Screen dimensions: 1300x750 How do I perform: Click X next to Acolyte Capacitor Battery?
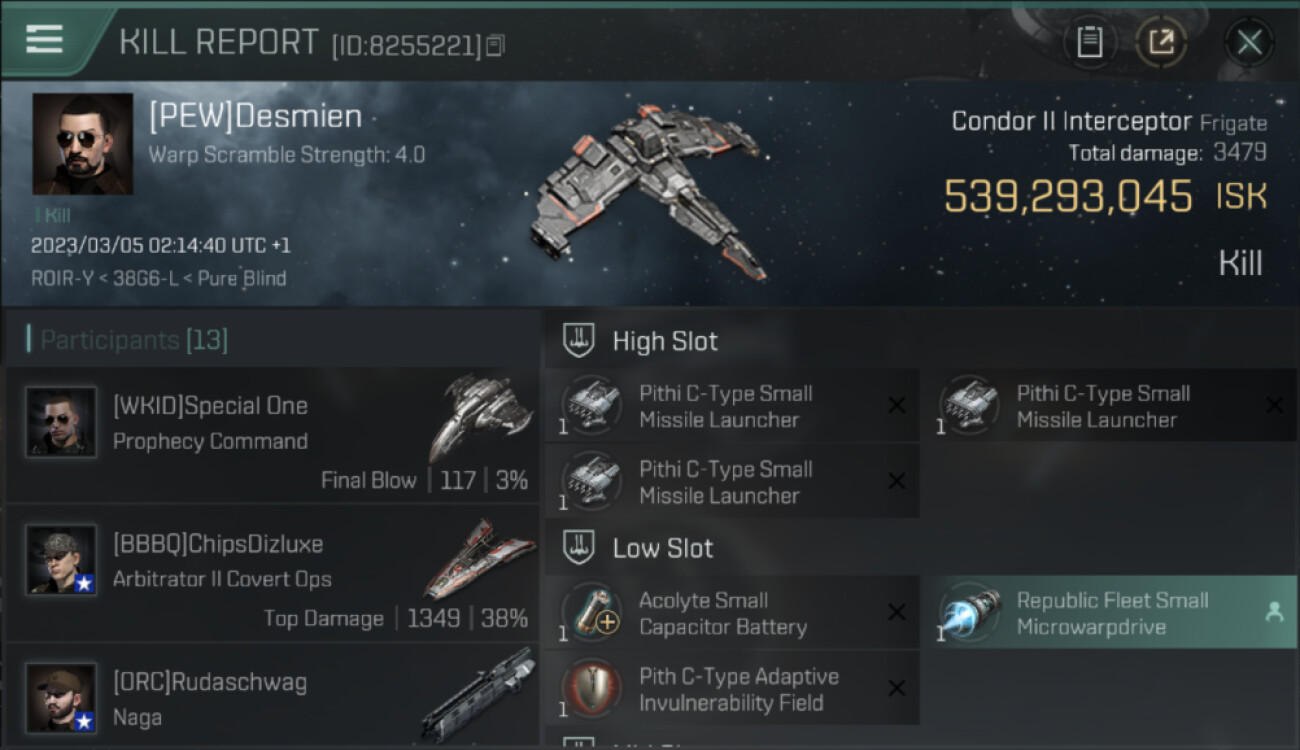(x=897, y=613)
